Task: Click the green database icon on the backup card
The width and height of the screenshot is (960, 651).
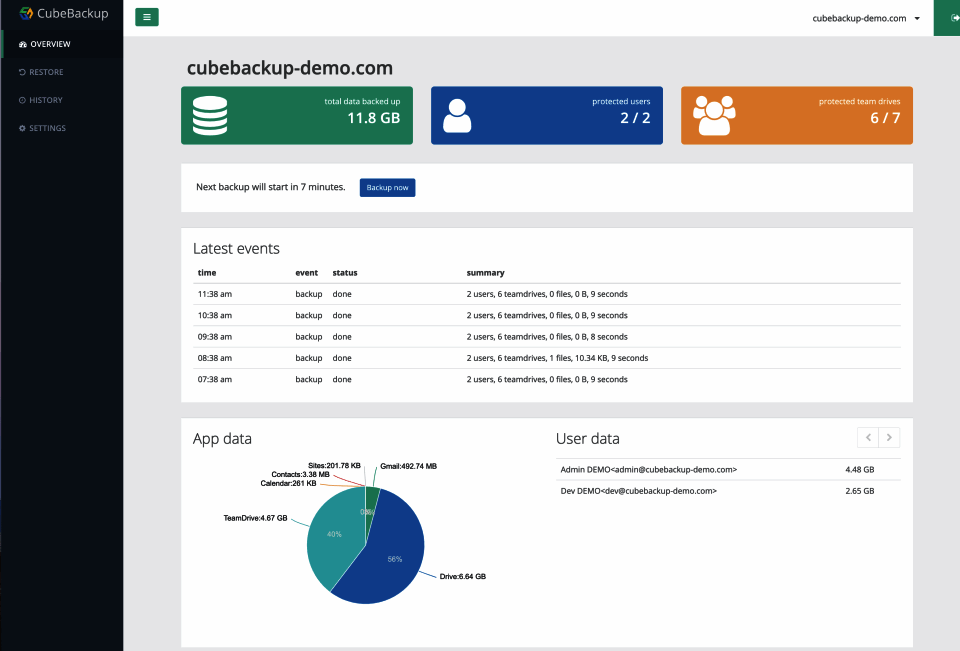Action: tap(209, 114)
